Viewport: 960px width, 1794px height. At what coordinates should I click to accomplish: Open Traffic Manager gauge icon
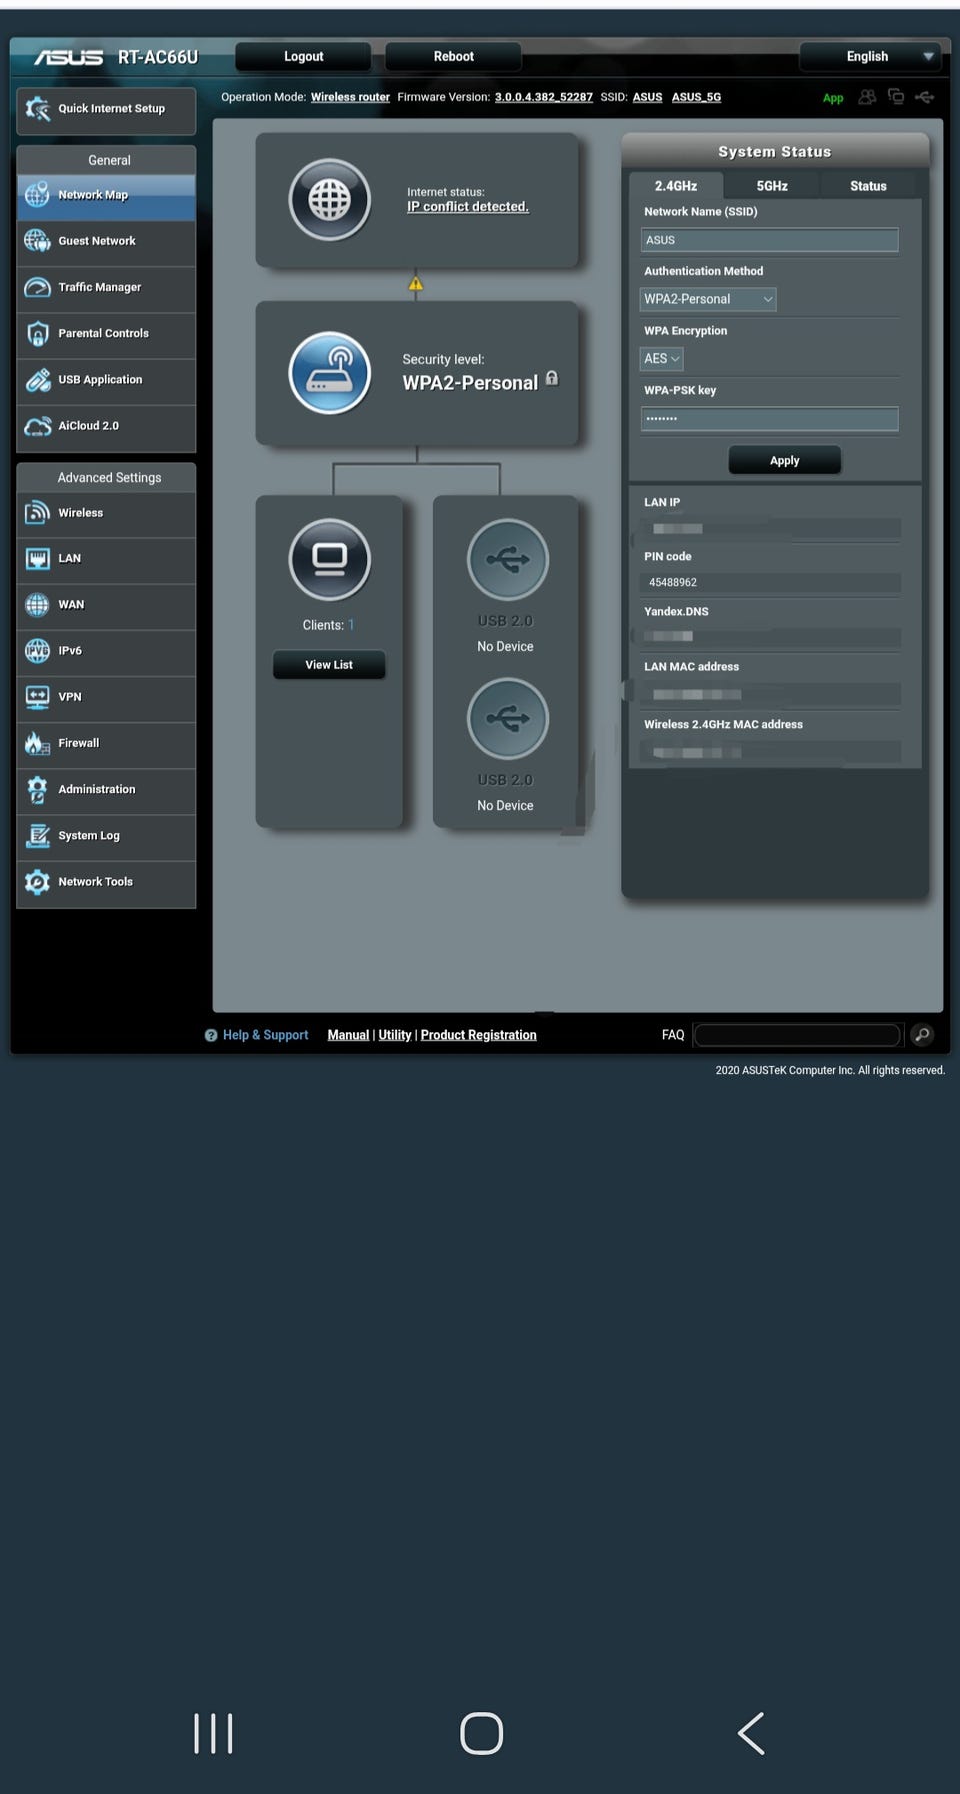coord(38,287)
